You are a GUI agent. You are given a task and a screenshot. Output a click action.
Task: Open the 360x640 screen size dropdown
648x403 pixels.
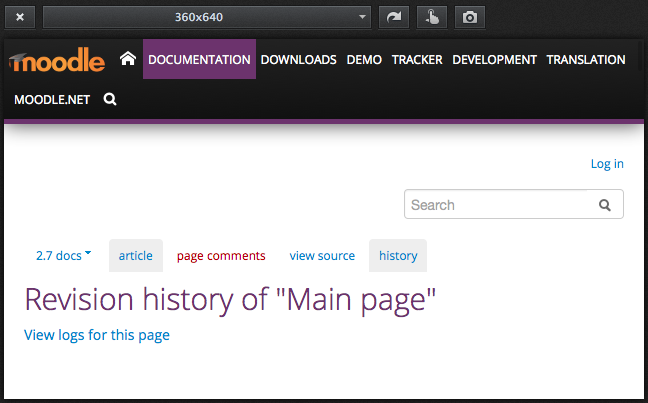pos(207,17)
